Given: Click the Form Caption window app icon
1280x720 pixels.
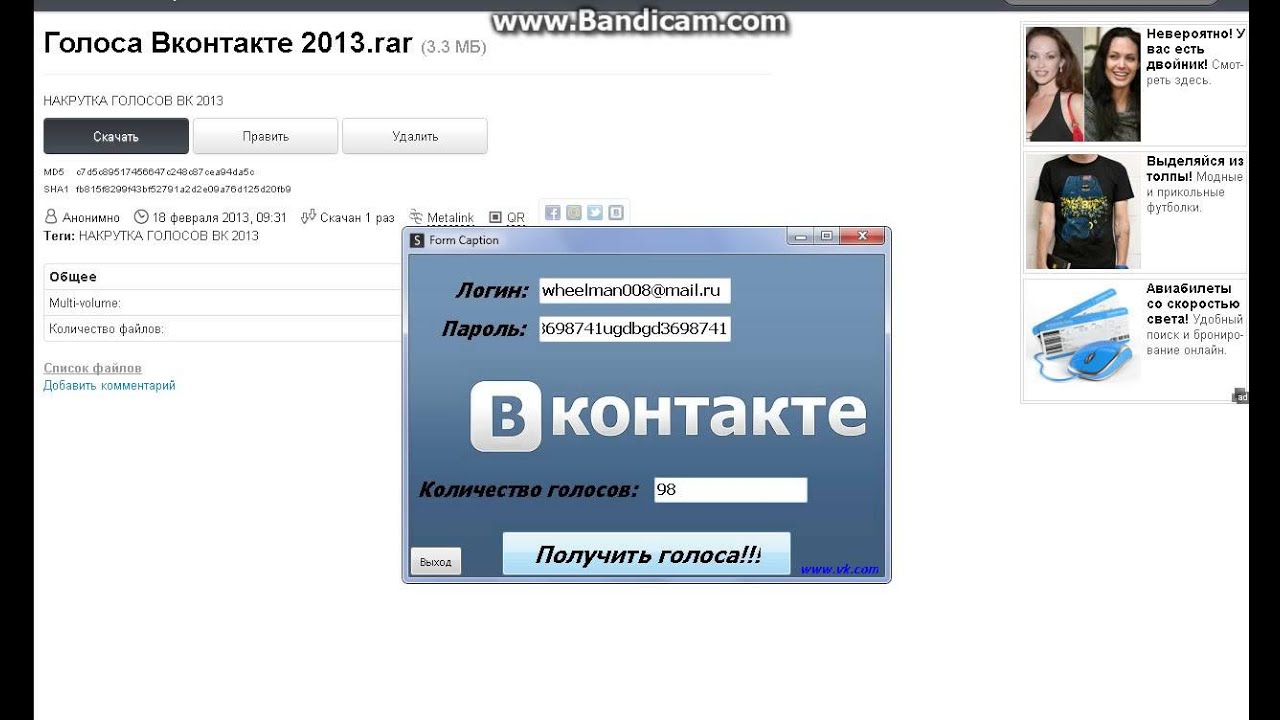Looking at the screenshot, I should [x=417, y=240].
